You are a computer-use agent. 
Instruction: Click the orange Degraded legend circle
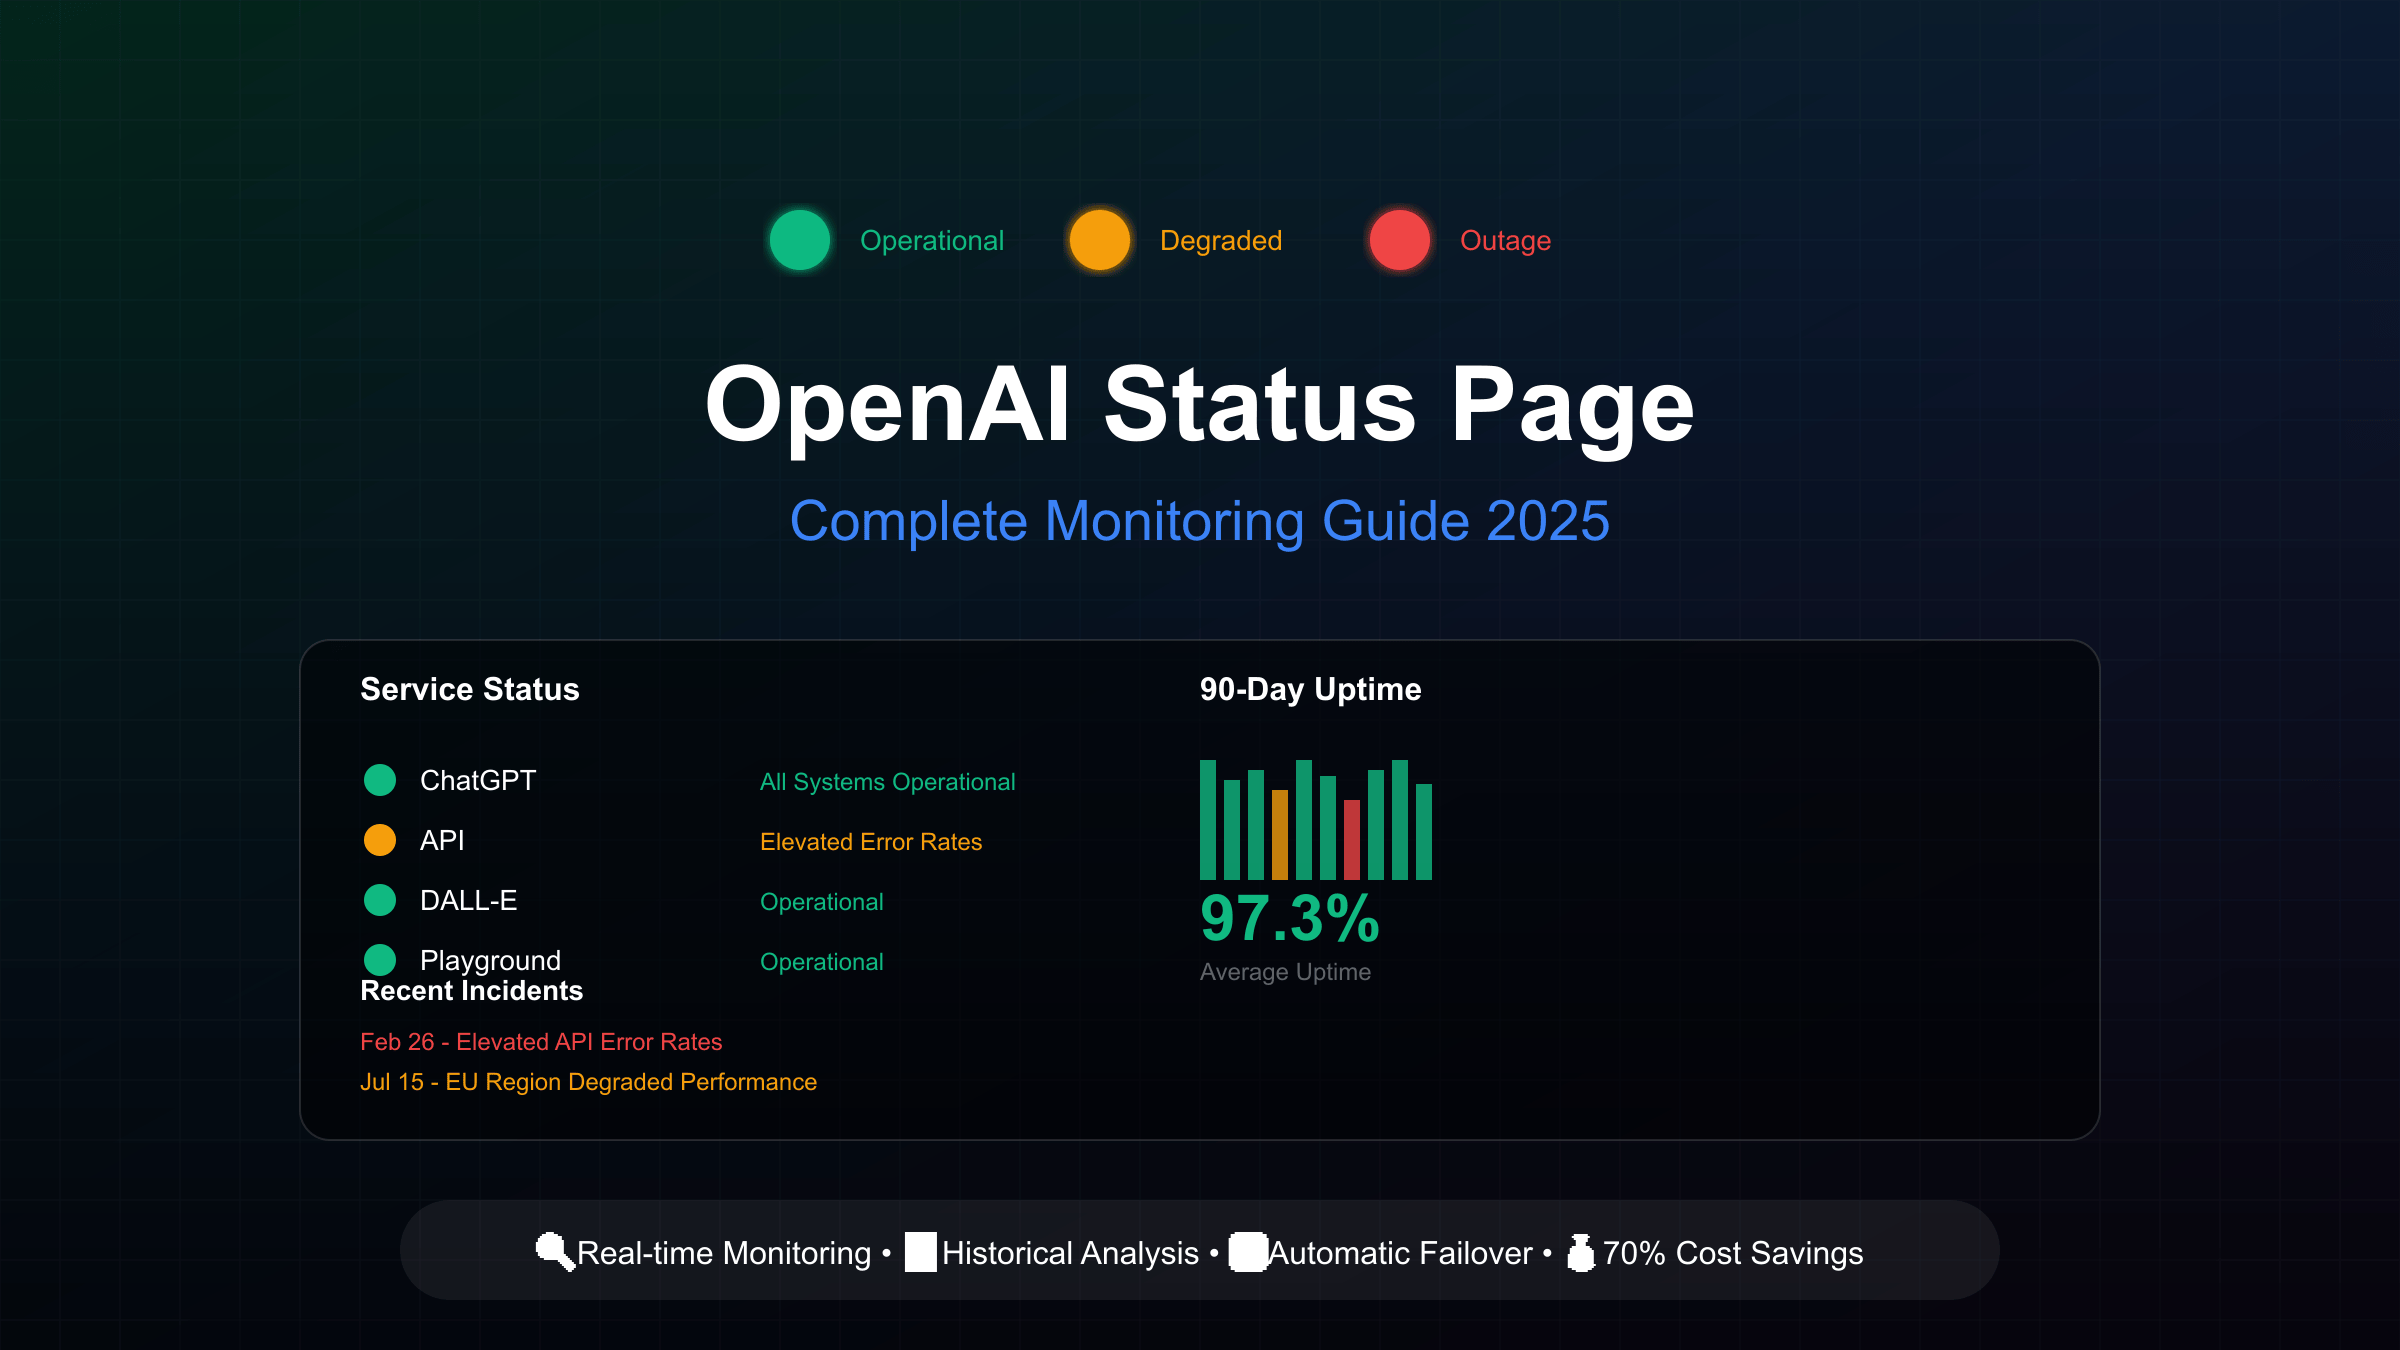pyautogui.click(x=1100, y=240)
